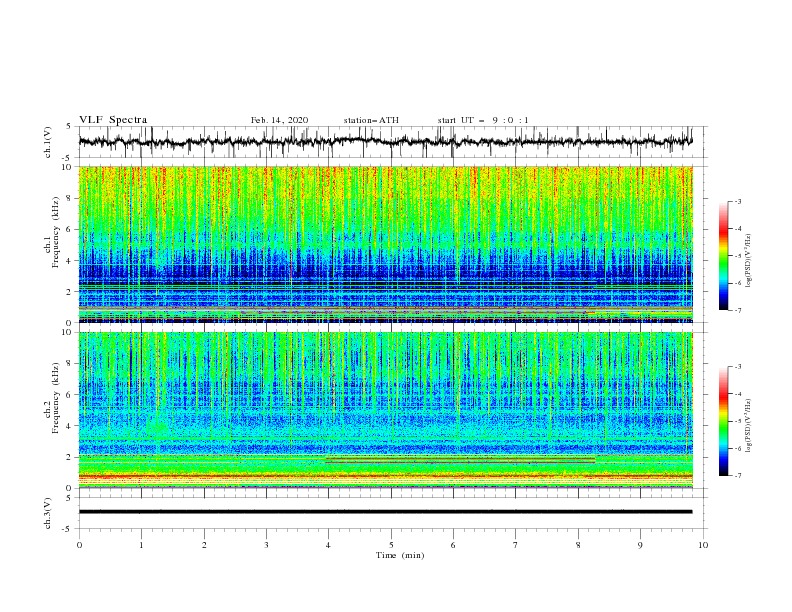
Task: Click the ch.3 voltage trace line
Action: tap(385, 512)
